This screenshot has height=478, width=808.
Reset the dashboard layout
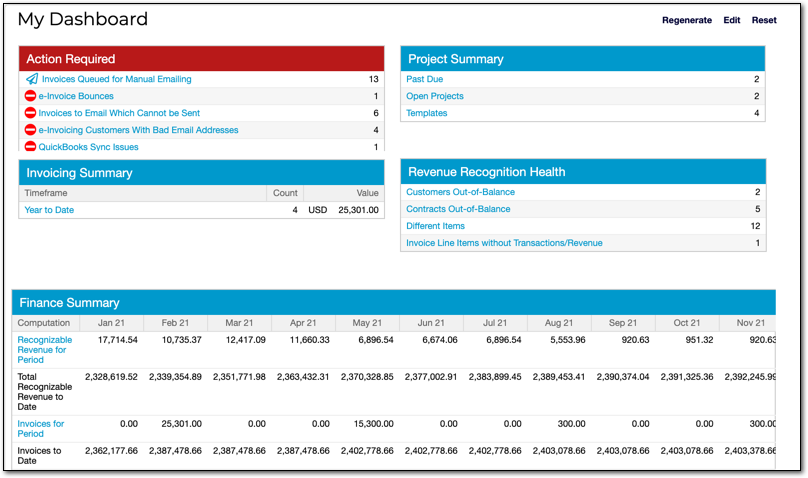tap(764, 20)
